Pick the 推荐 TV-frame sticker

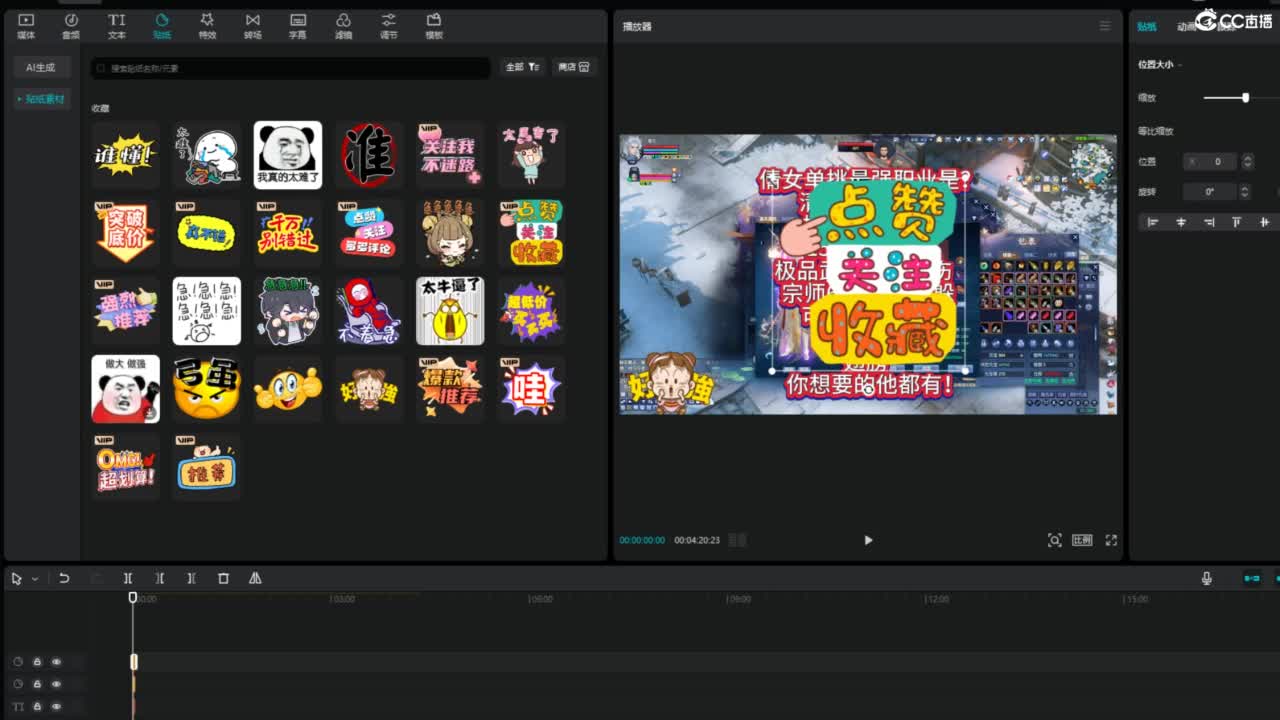(207, 467)
